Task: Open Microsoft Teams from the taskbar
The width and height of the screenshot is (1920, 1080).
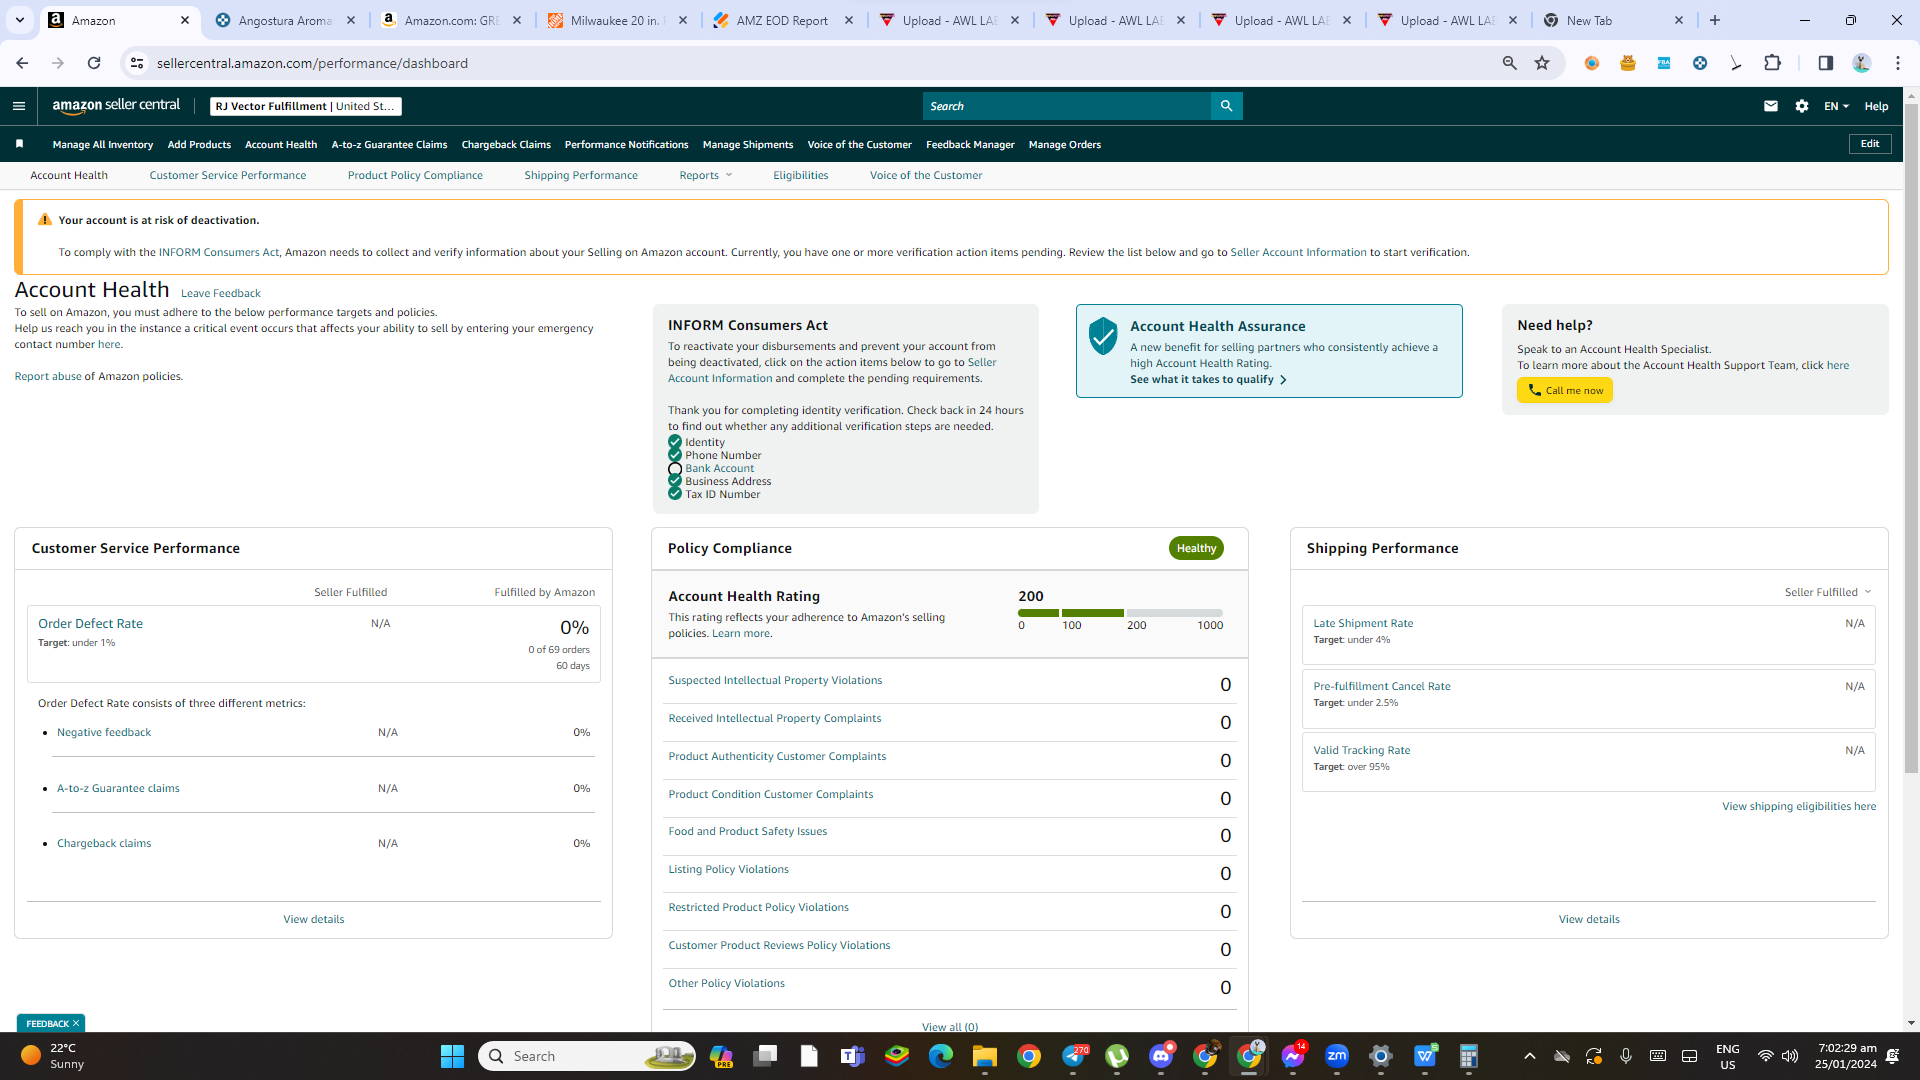Action: (x=853, y=1056)
